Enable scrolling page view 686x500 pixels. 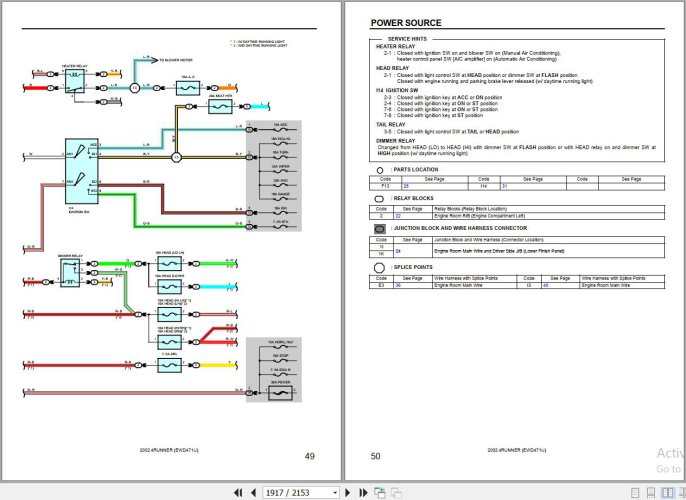[651, 493]
